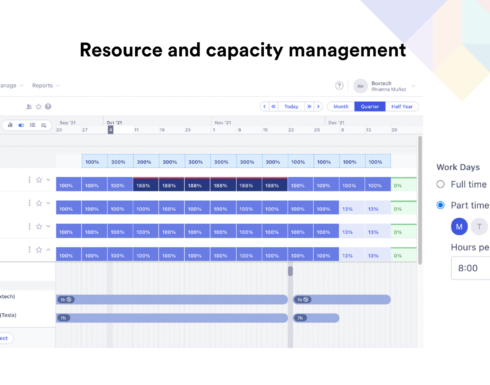Click the longer Tesla 7h allocation bar

click(x=172, y=318)
